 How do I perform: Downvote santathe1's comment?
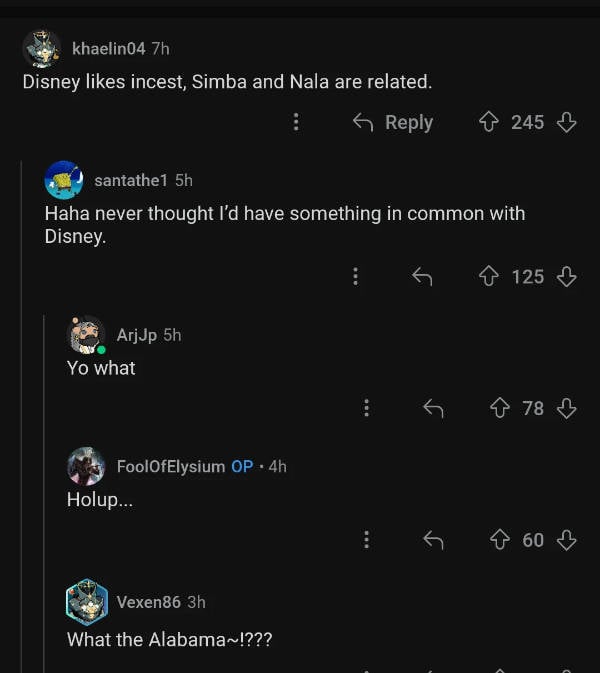pos(567,276)
